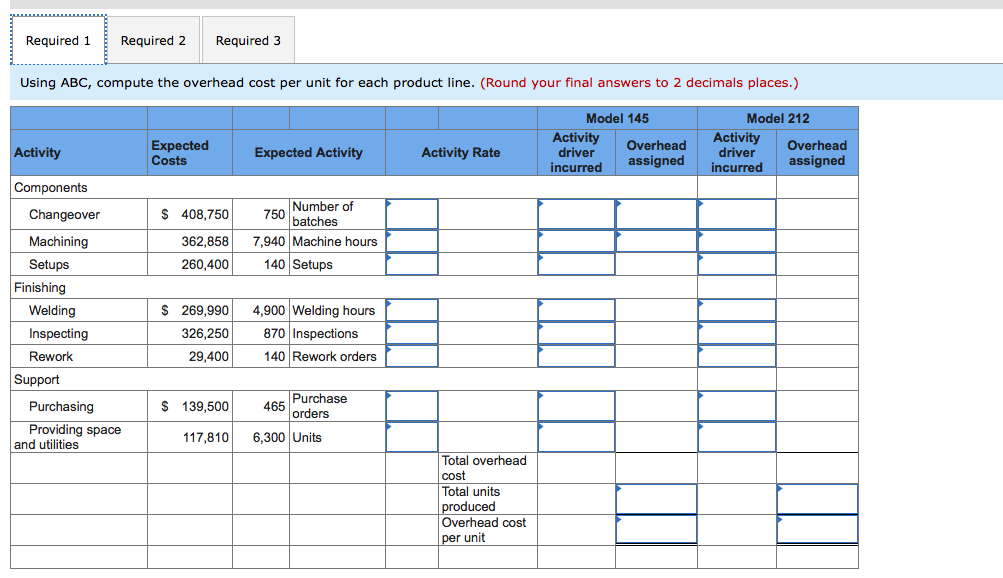Select Model 212 Inspecting activity driver field
This screenshot has height=578, width=1003.
[x=737, y=333]
